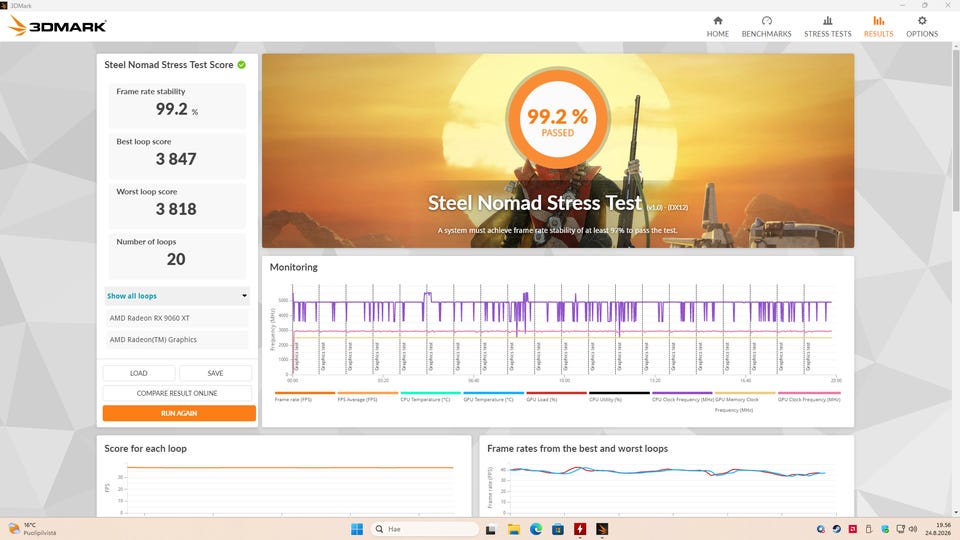The width and height of the screenshot is (960, 540).
Task: Toggle GPU Temperature legend series
Action: (x=493, y=397)
